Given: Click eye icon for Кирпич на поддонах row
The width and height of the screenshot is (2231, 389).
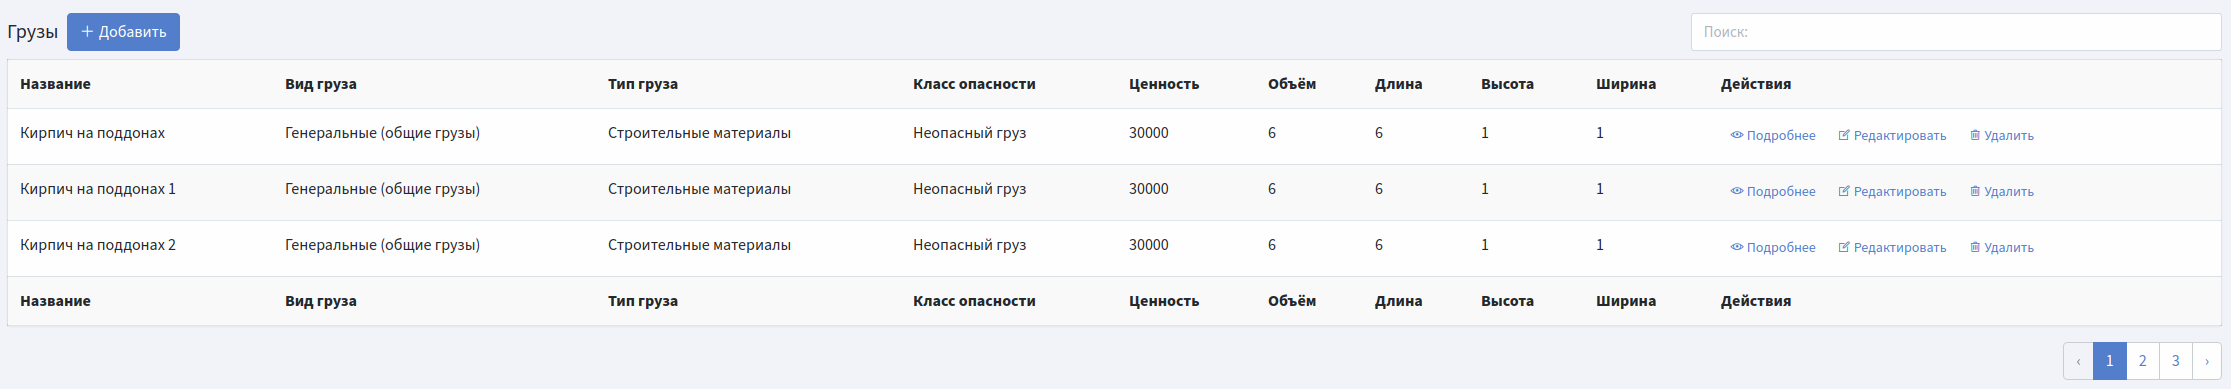Looking at the screenshot, I should (1737, 135).
